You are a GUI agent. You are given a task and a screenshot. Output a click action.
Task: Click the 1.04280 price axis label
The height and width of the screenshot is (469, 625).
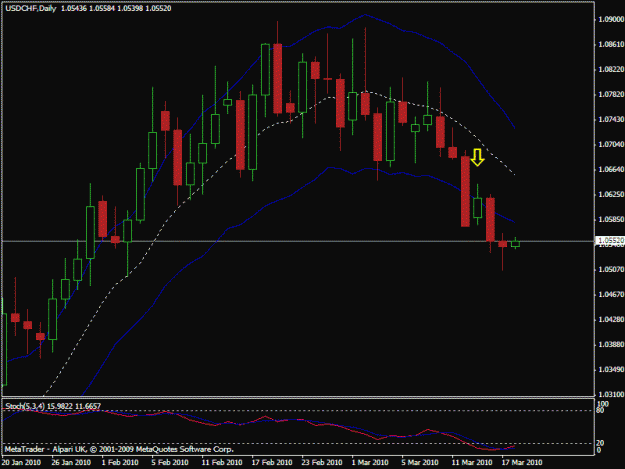[611, 320]
